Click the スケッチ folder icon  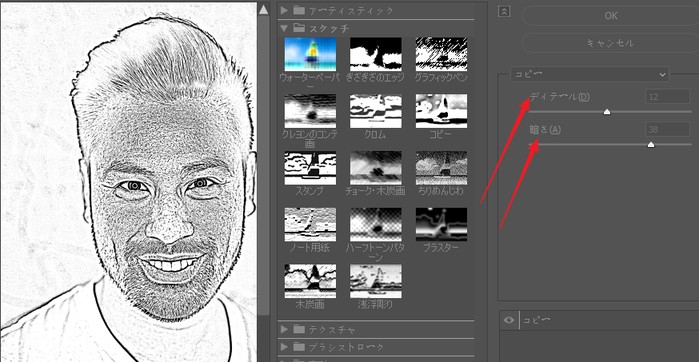click(299, 28)
